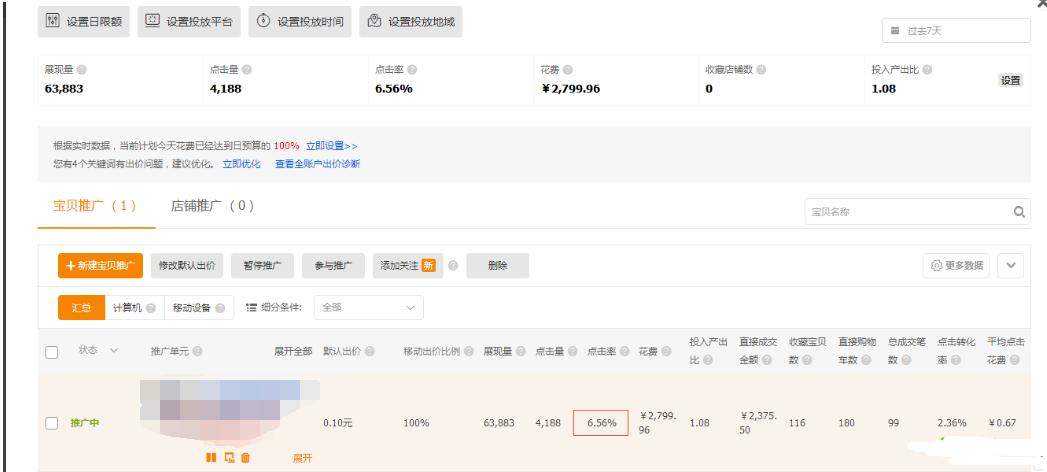1047x472 pixels.
Task: Open the 立即优化 link
Action: (242, 164)
